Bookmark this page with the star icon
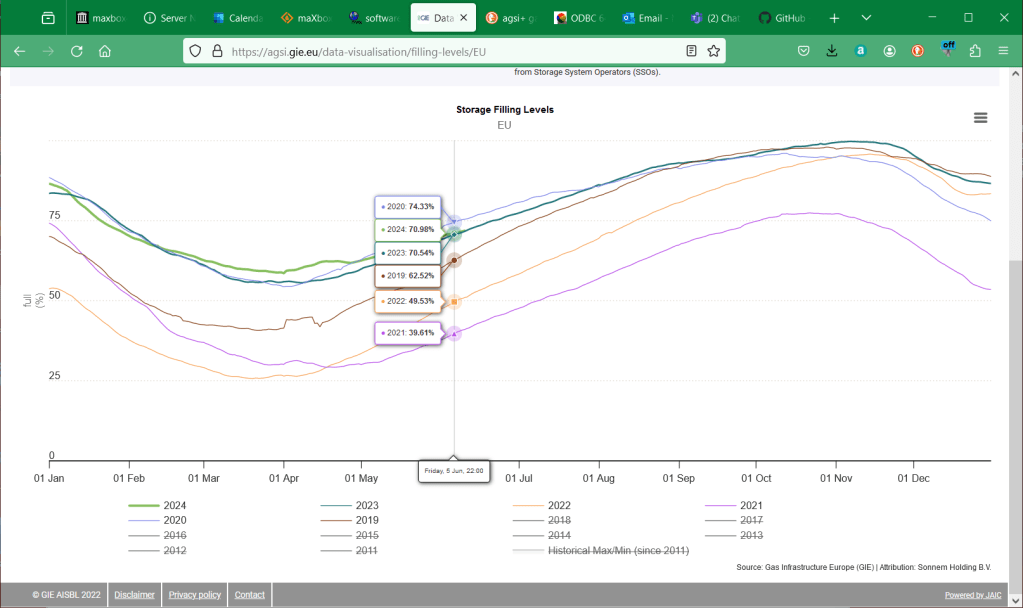This screenshot has height=608, width=1023. click(714, 51)
